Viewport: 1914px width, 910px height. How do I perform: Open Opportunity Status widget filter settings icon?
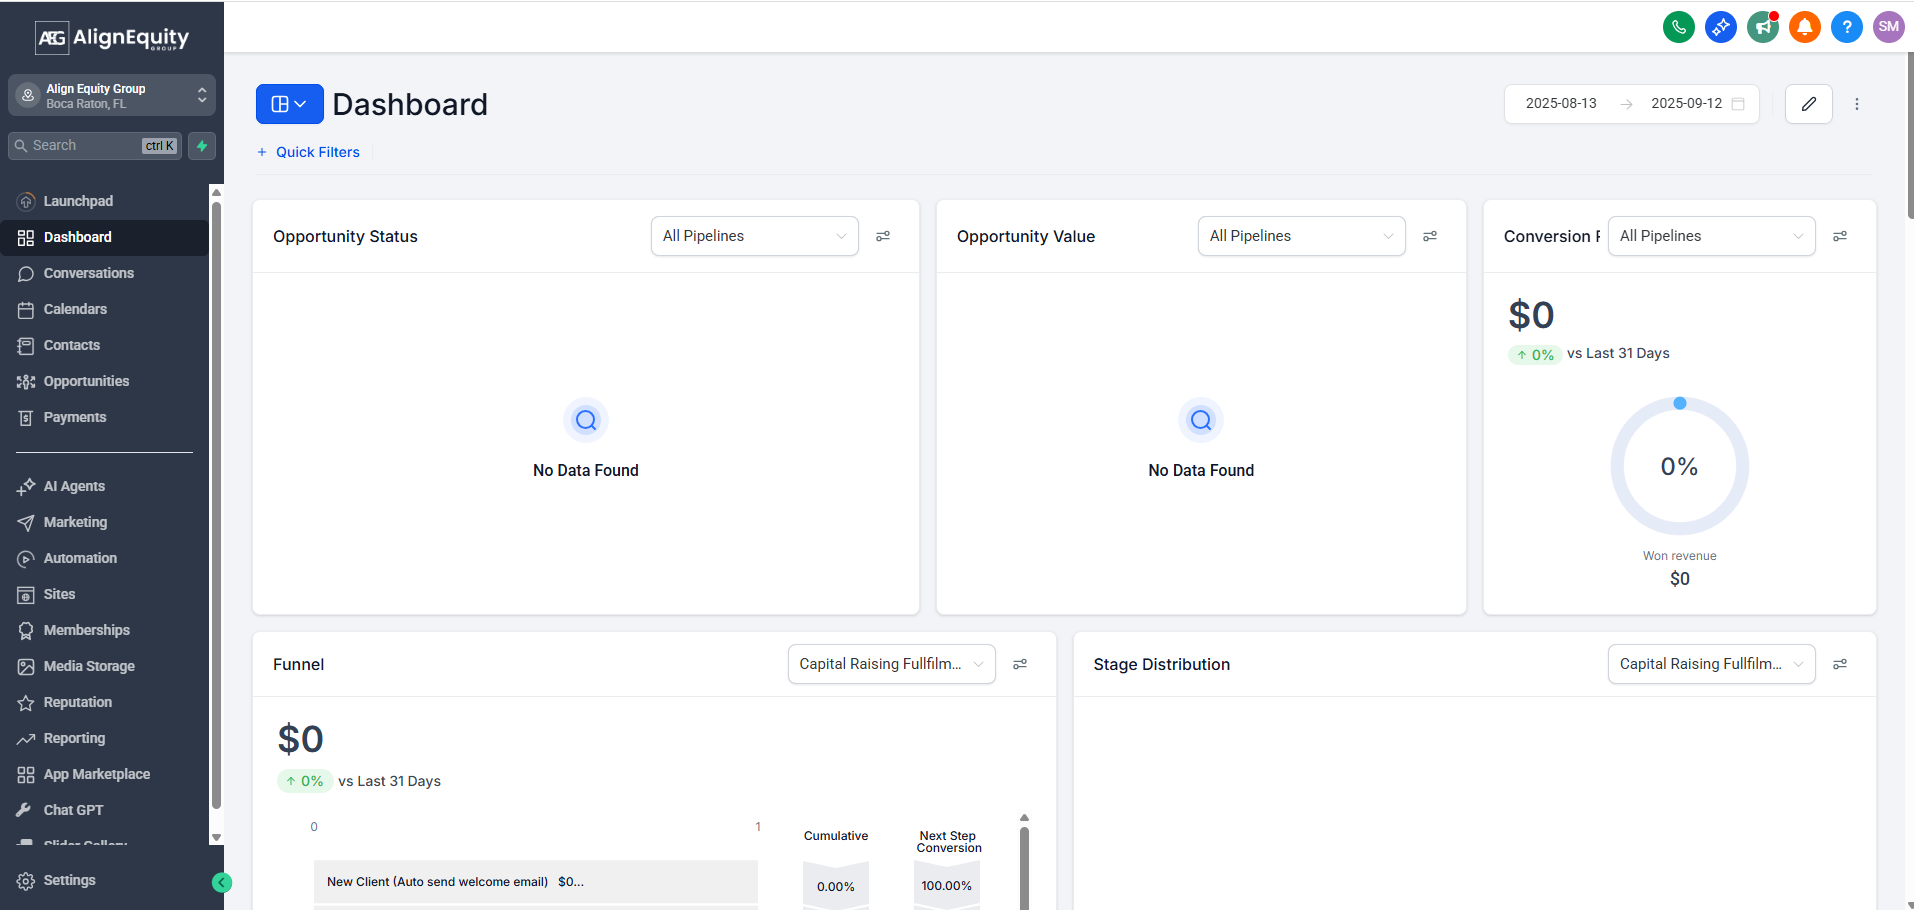(883, 236)
